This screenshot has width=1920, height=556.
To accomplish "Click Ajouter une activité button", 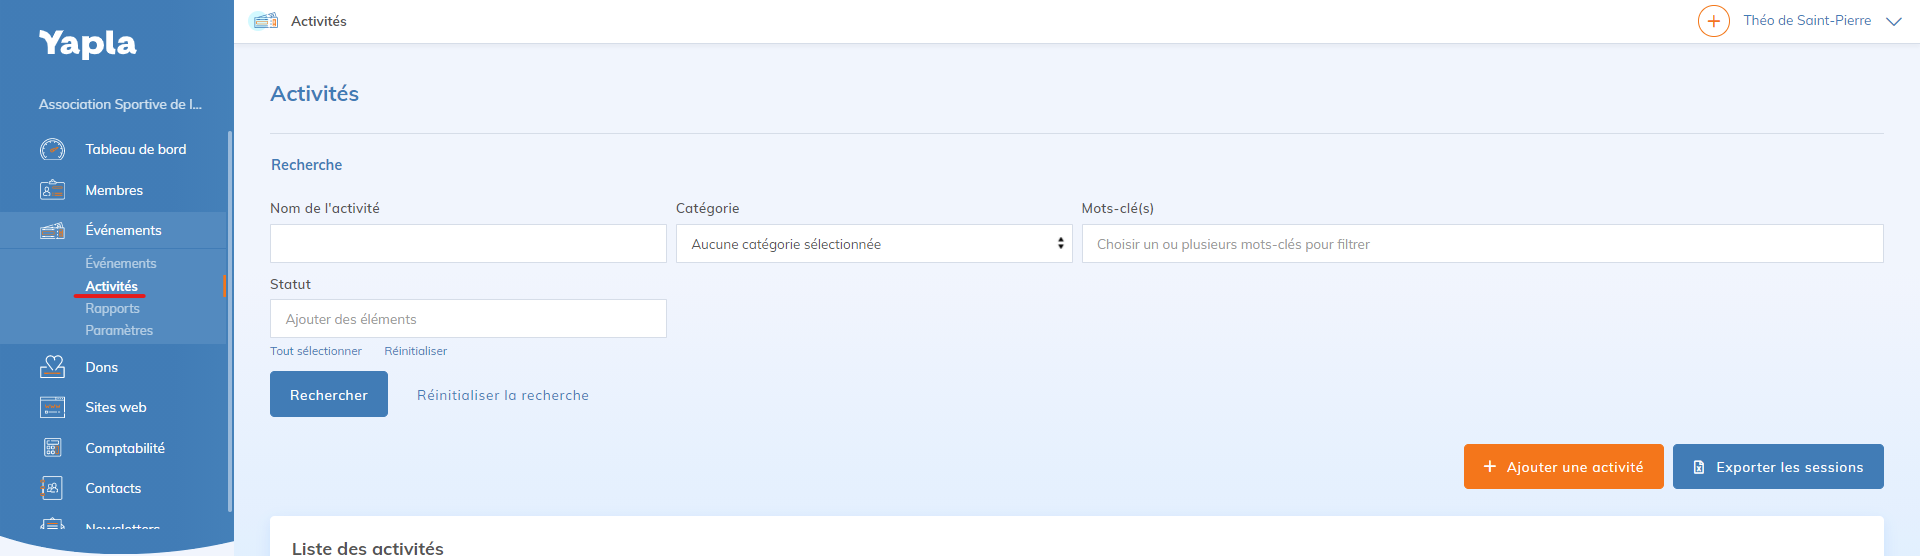I will (1563, 467).
